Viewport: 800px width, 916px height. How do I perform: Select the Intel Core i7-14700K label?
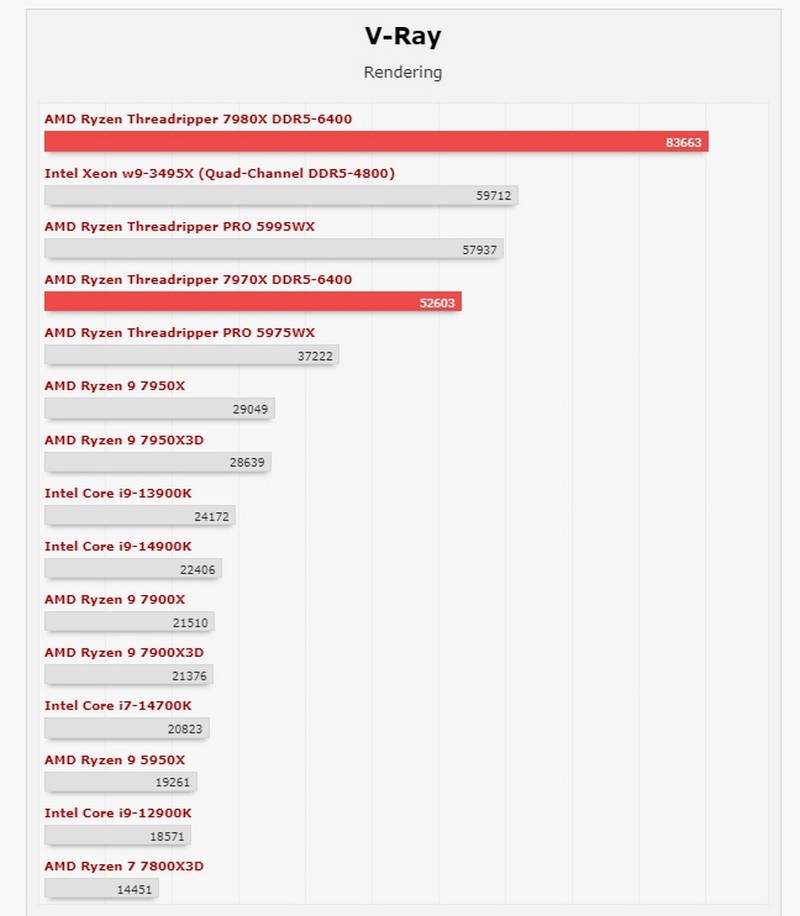point(117,706)
